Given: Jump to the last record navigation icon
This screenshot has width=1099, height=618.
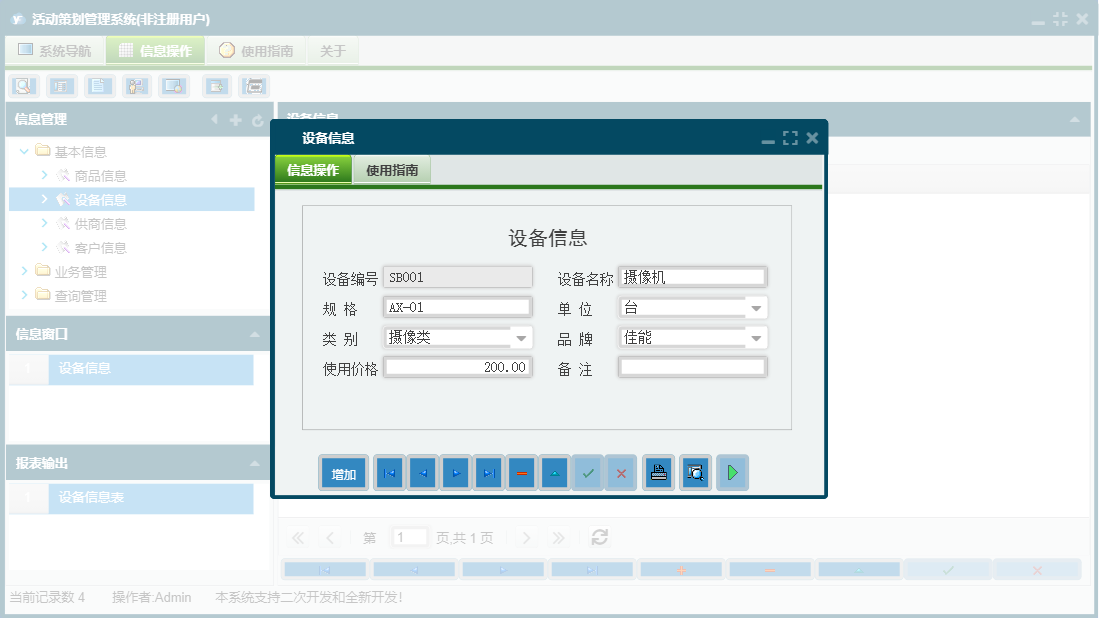Looking at the screenshot, I should coord(488,472).
